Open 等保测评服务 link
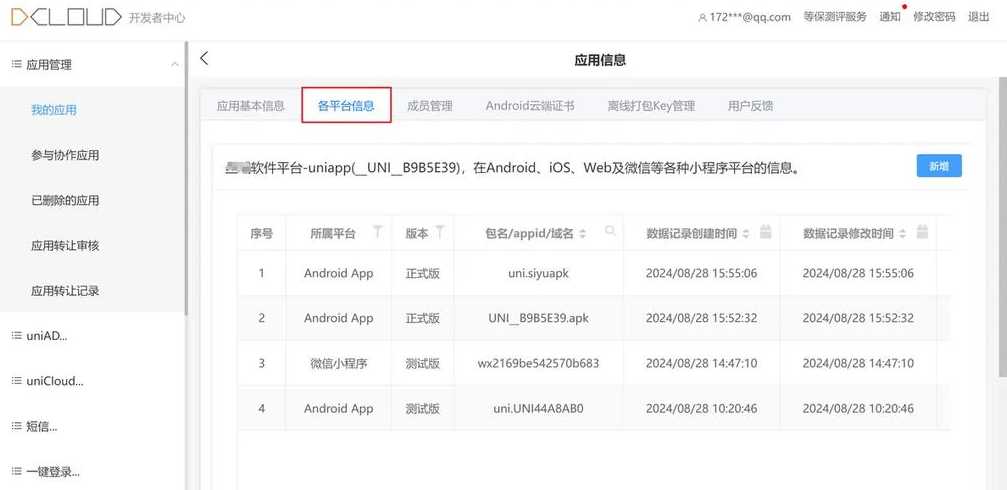This screenshot has width=1007, height=490. [834, 17]
